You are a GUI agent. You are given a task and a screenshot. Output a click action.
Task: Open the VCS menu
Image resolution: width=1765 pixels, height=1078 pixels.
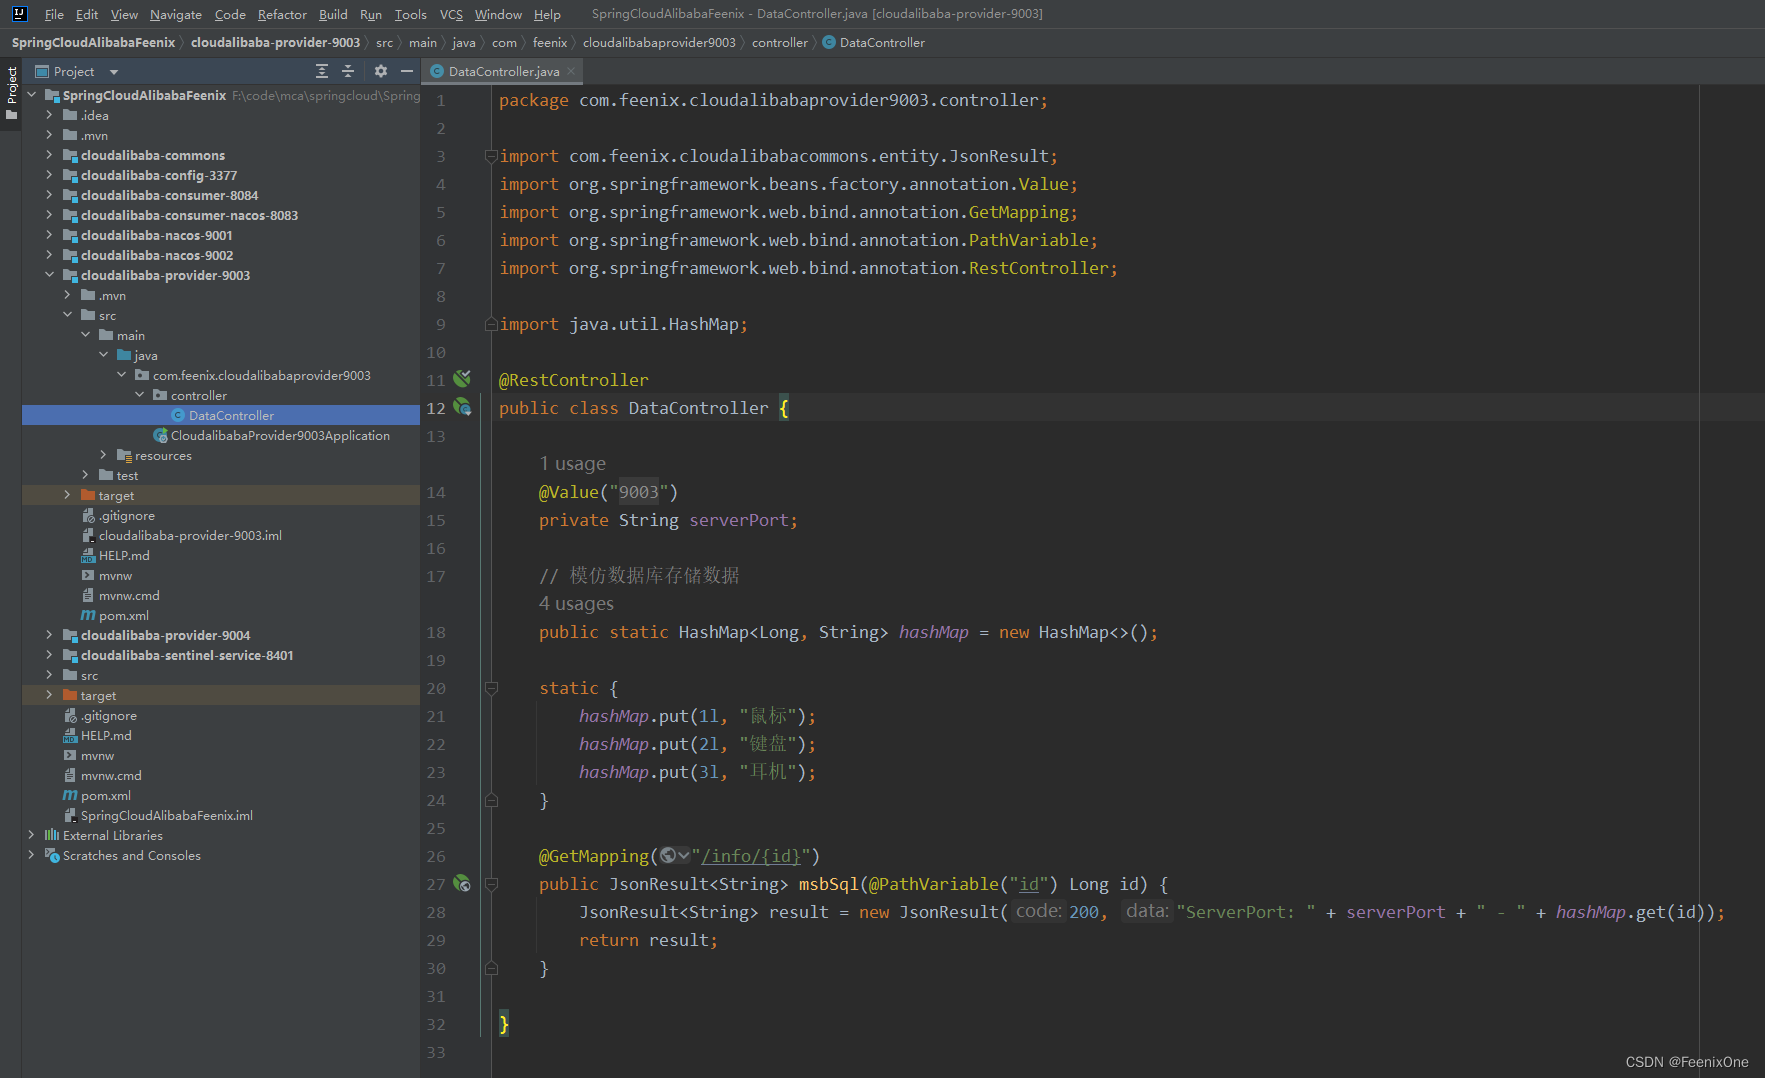(x=451, y=14)
